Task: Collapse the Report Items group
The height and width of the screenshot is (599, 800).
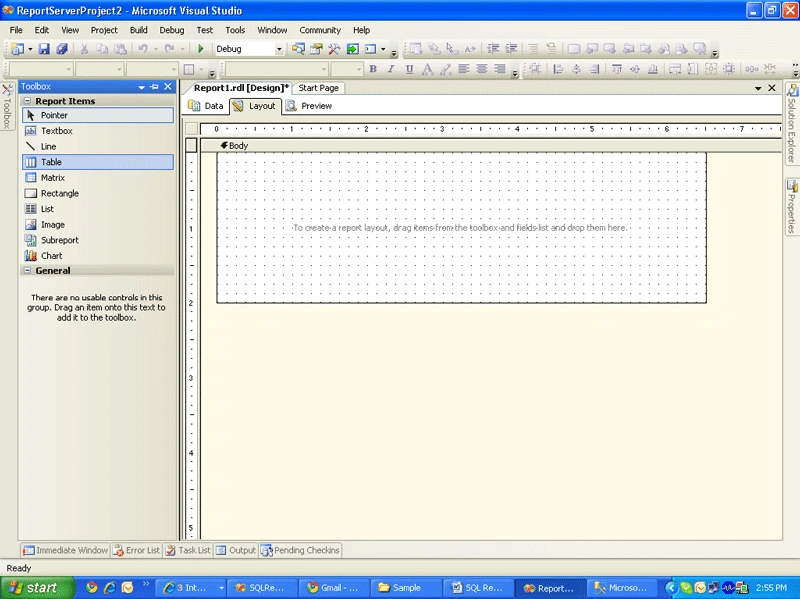Action: (x=28, y=101)
